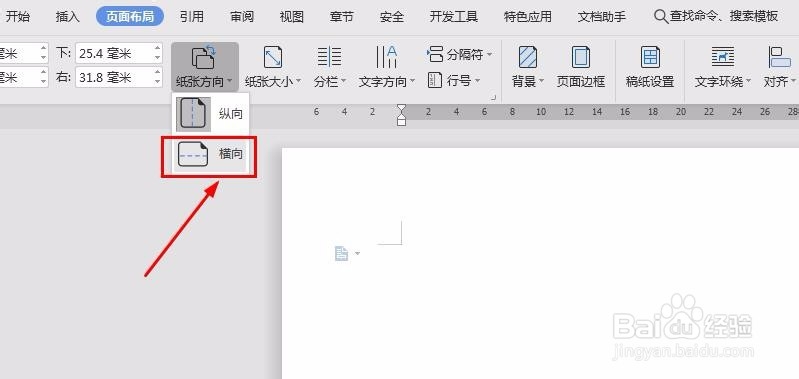Image resolution: width=799 pixels, height=379 pixels.
Task: Expand the 行号 dropdown arrow
Action: [477, 80]
